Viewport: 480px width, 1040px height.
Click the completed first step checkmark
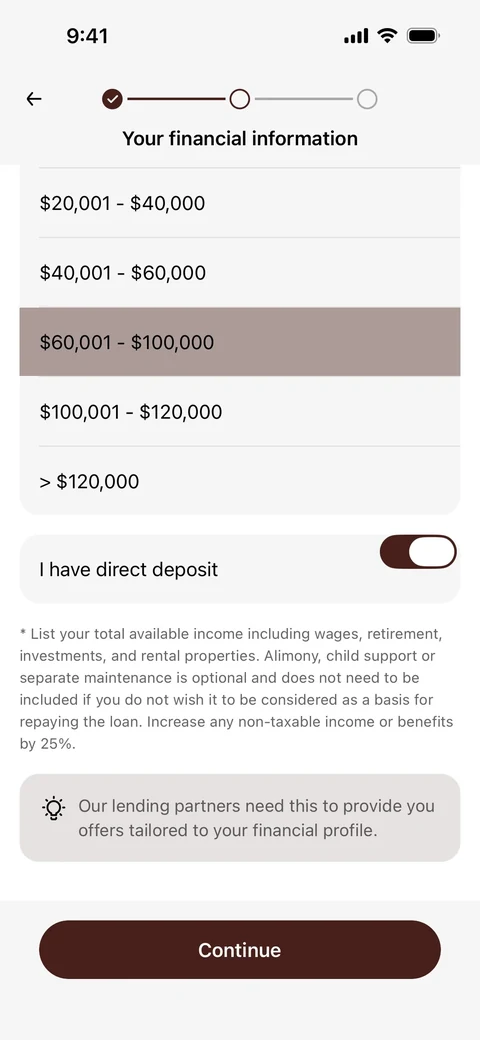(x=112, y=99)
